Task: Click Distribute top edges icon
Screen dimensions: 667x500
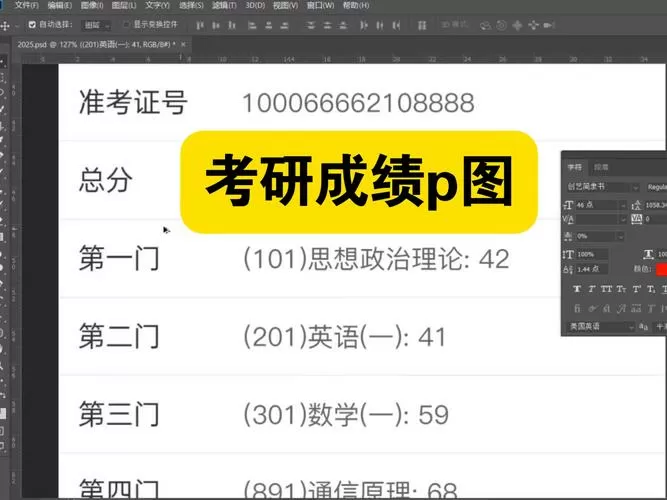Action: (x=311, y=26)
